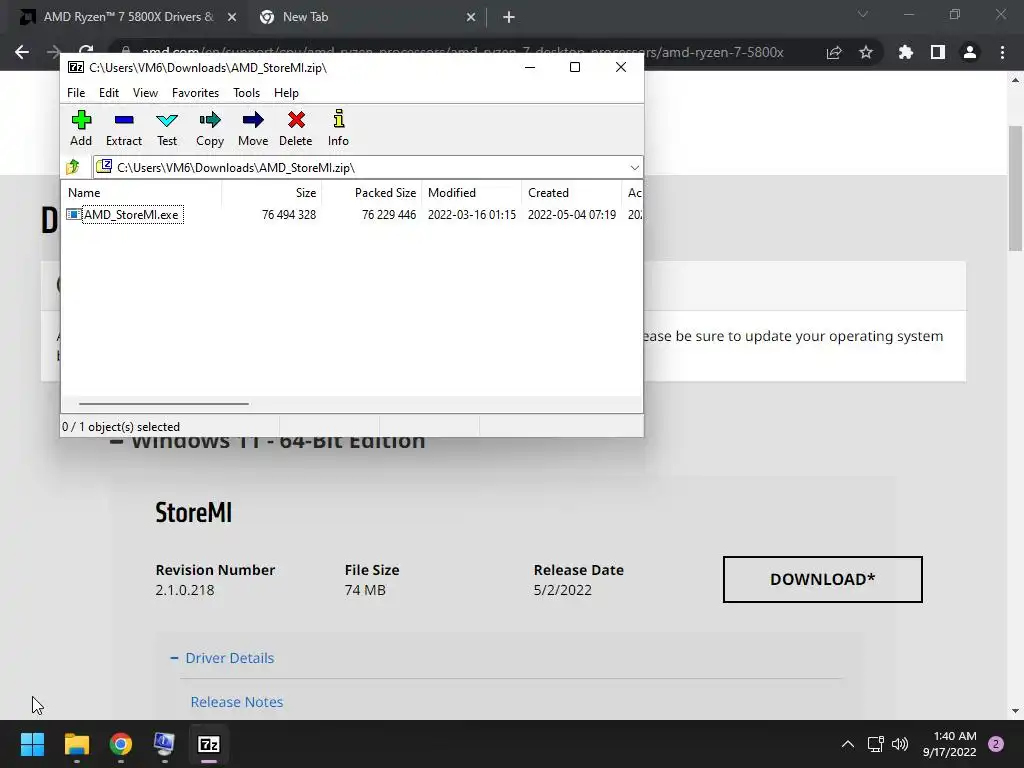1024x768 pixels.
Task: Click modified date 2022-03-16 01:15
Action: [472, 215]
